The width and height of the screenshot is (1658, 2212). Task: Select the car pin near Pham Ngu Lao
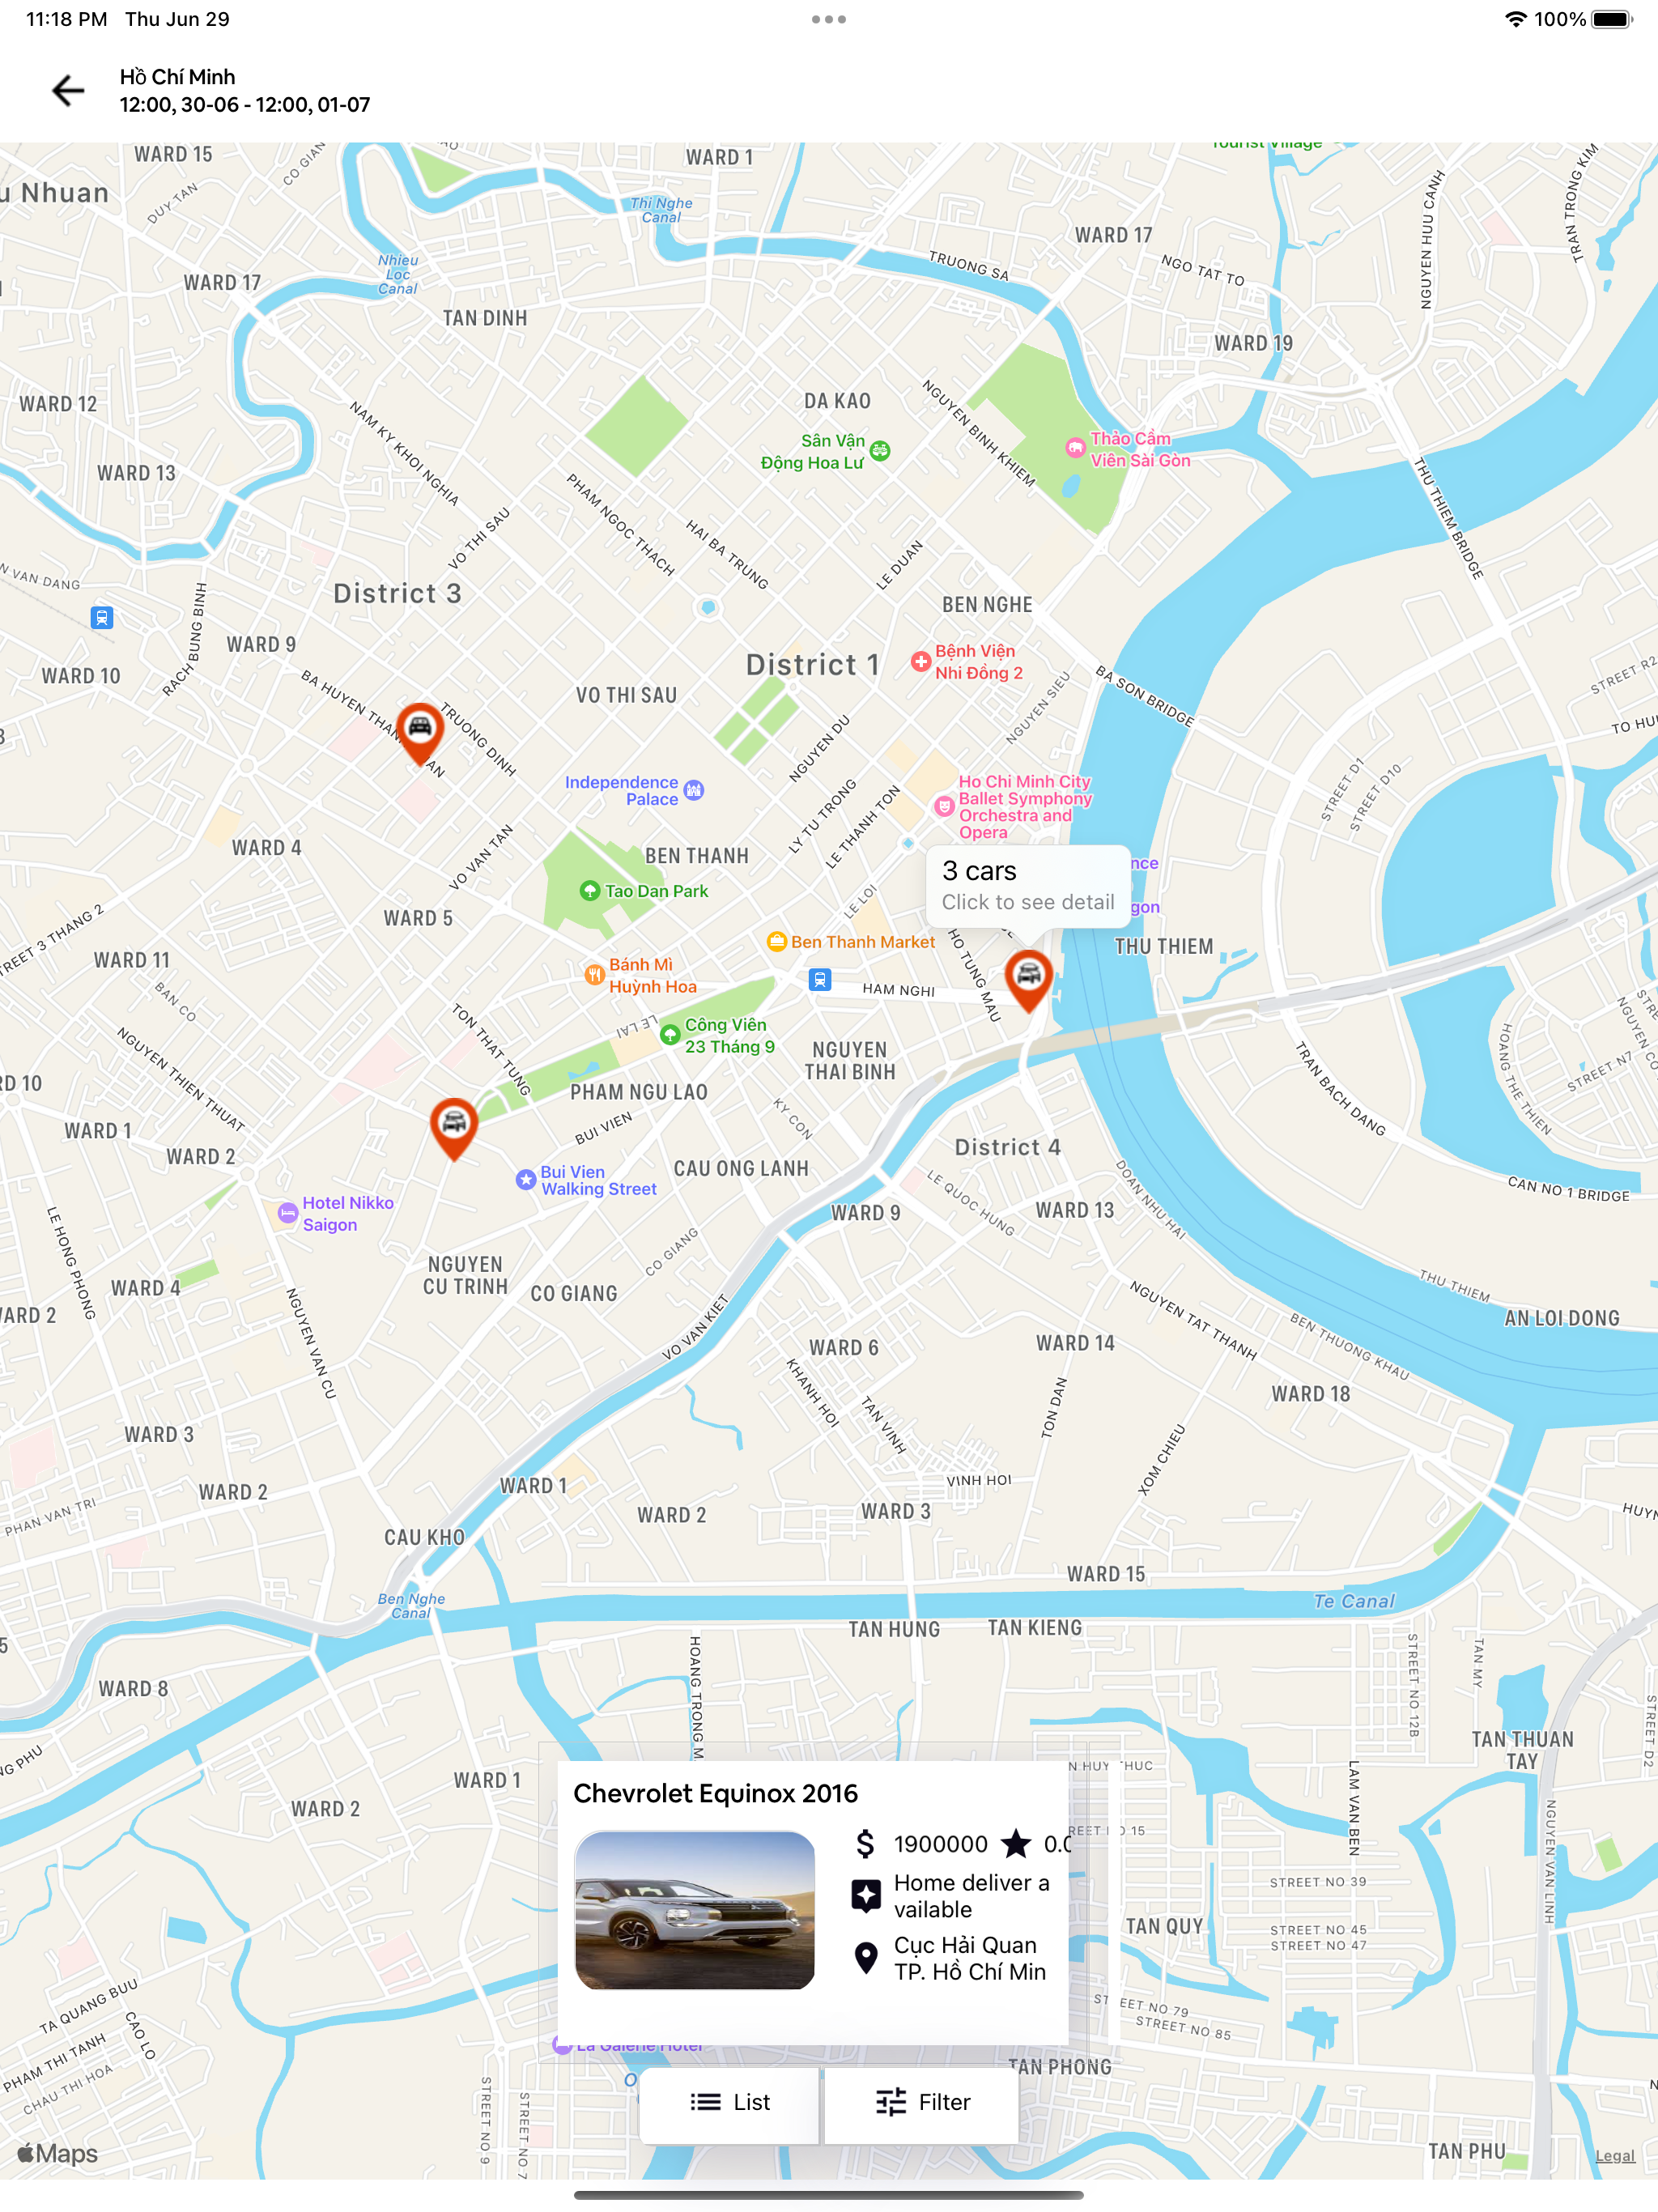click(x=454, y=1127)
